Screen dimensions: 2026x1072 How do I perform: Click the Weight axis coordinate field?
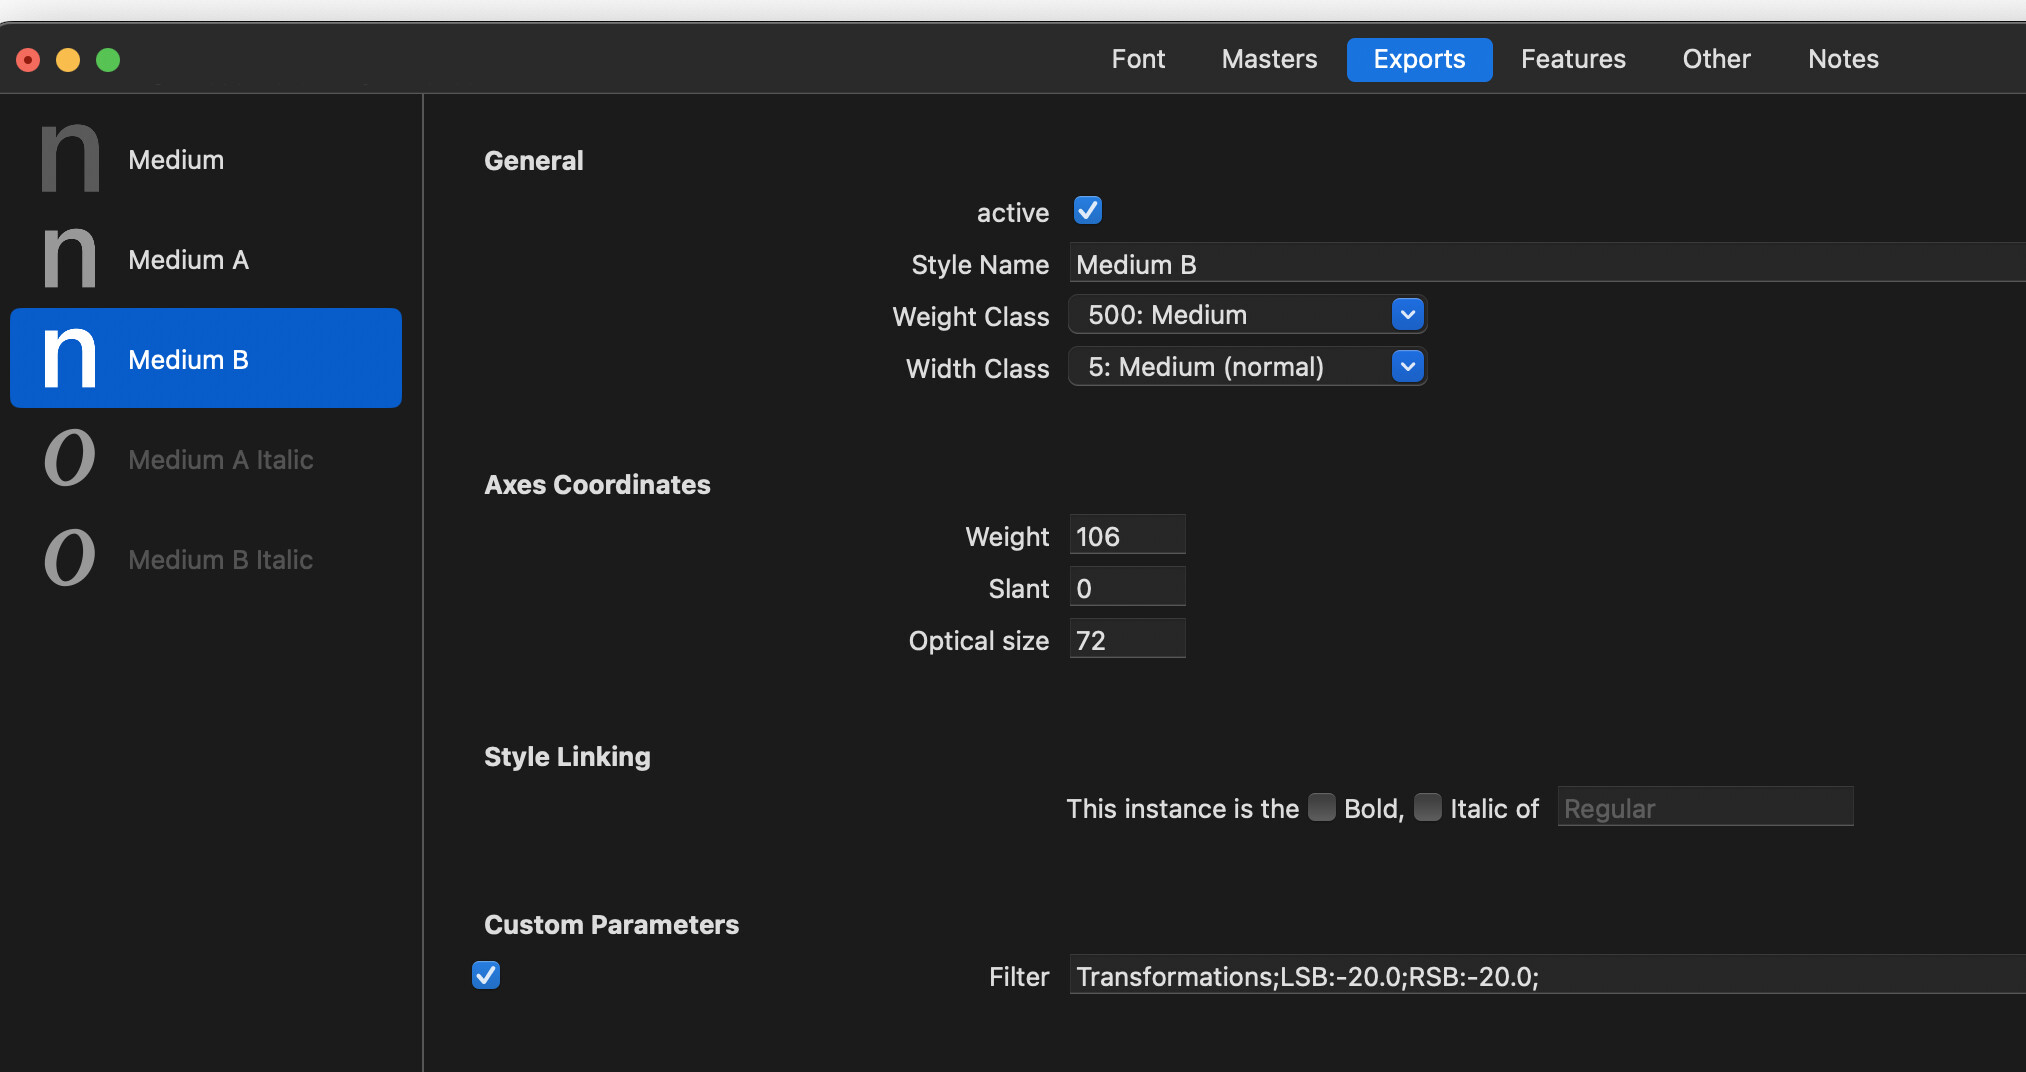click(1127, 536)
